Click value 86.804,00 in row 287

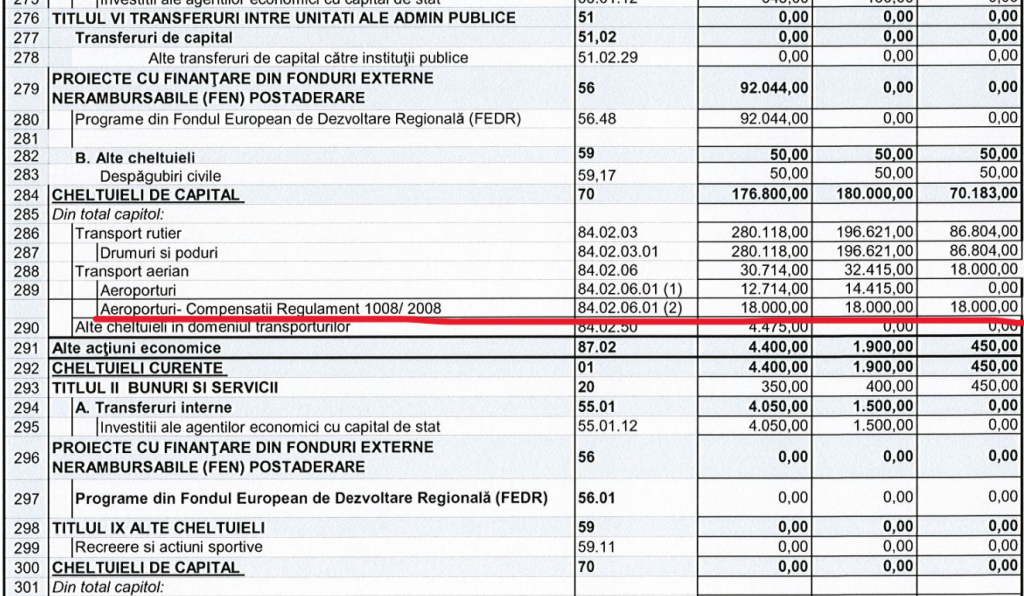click(x=984, y=251)
